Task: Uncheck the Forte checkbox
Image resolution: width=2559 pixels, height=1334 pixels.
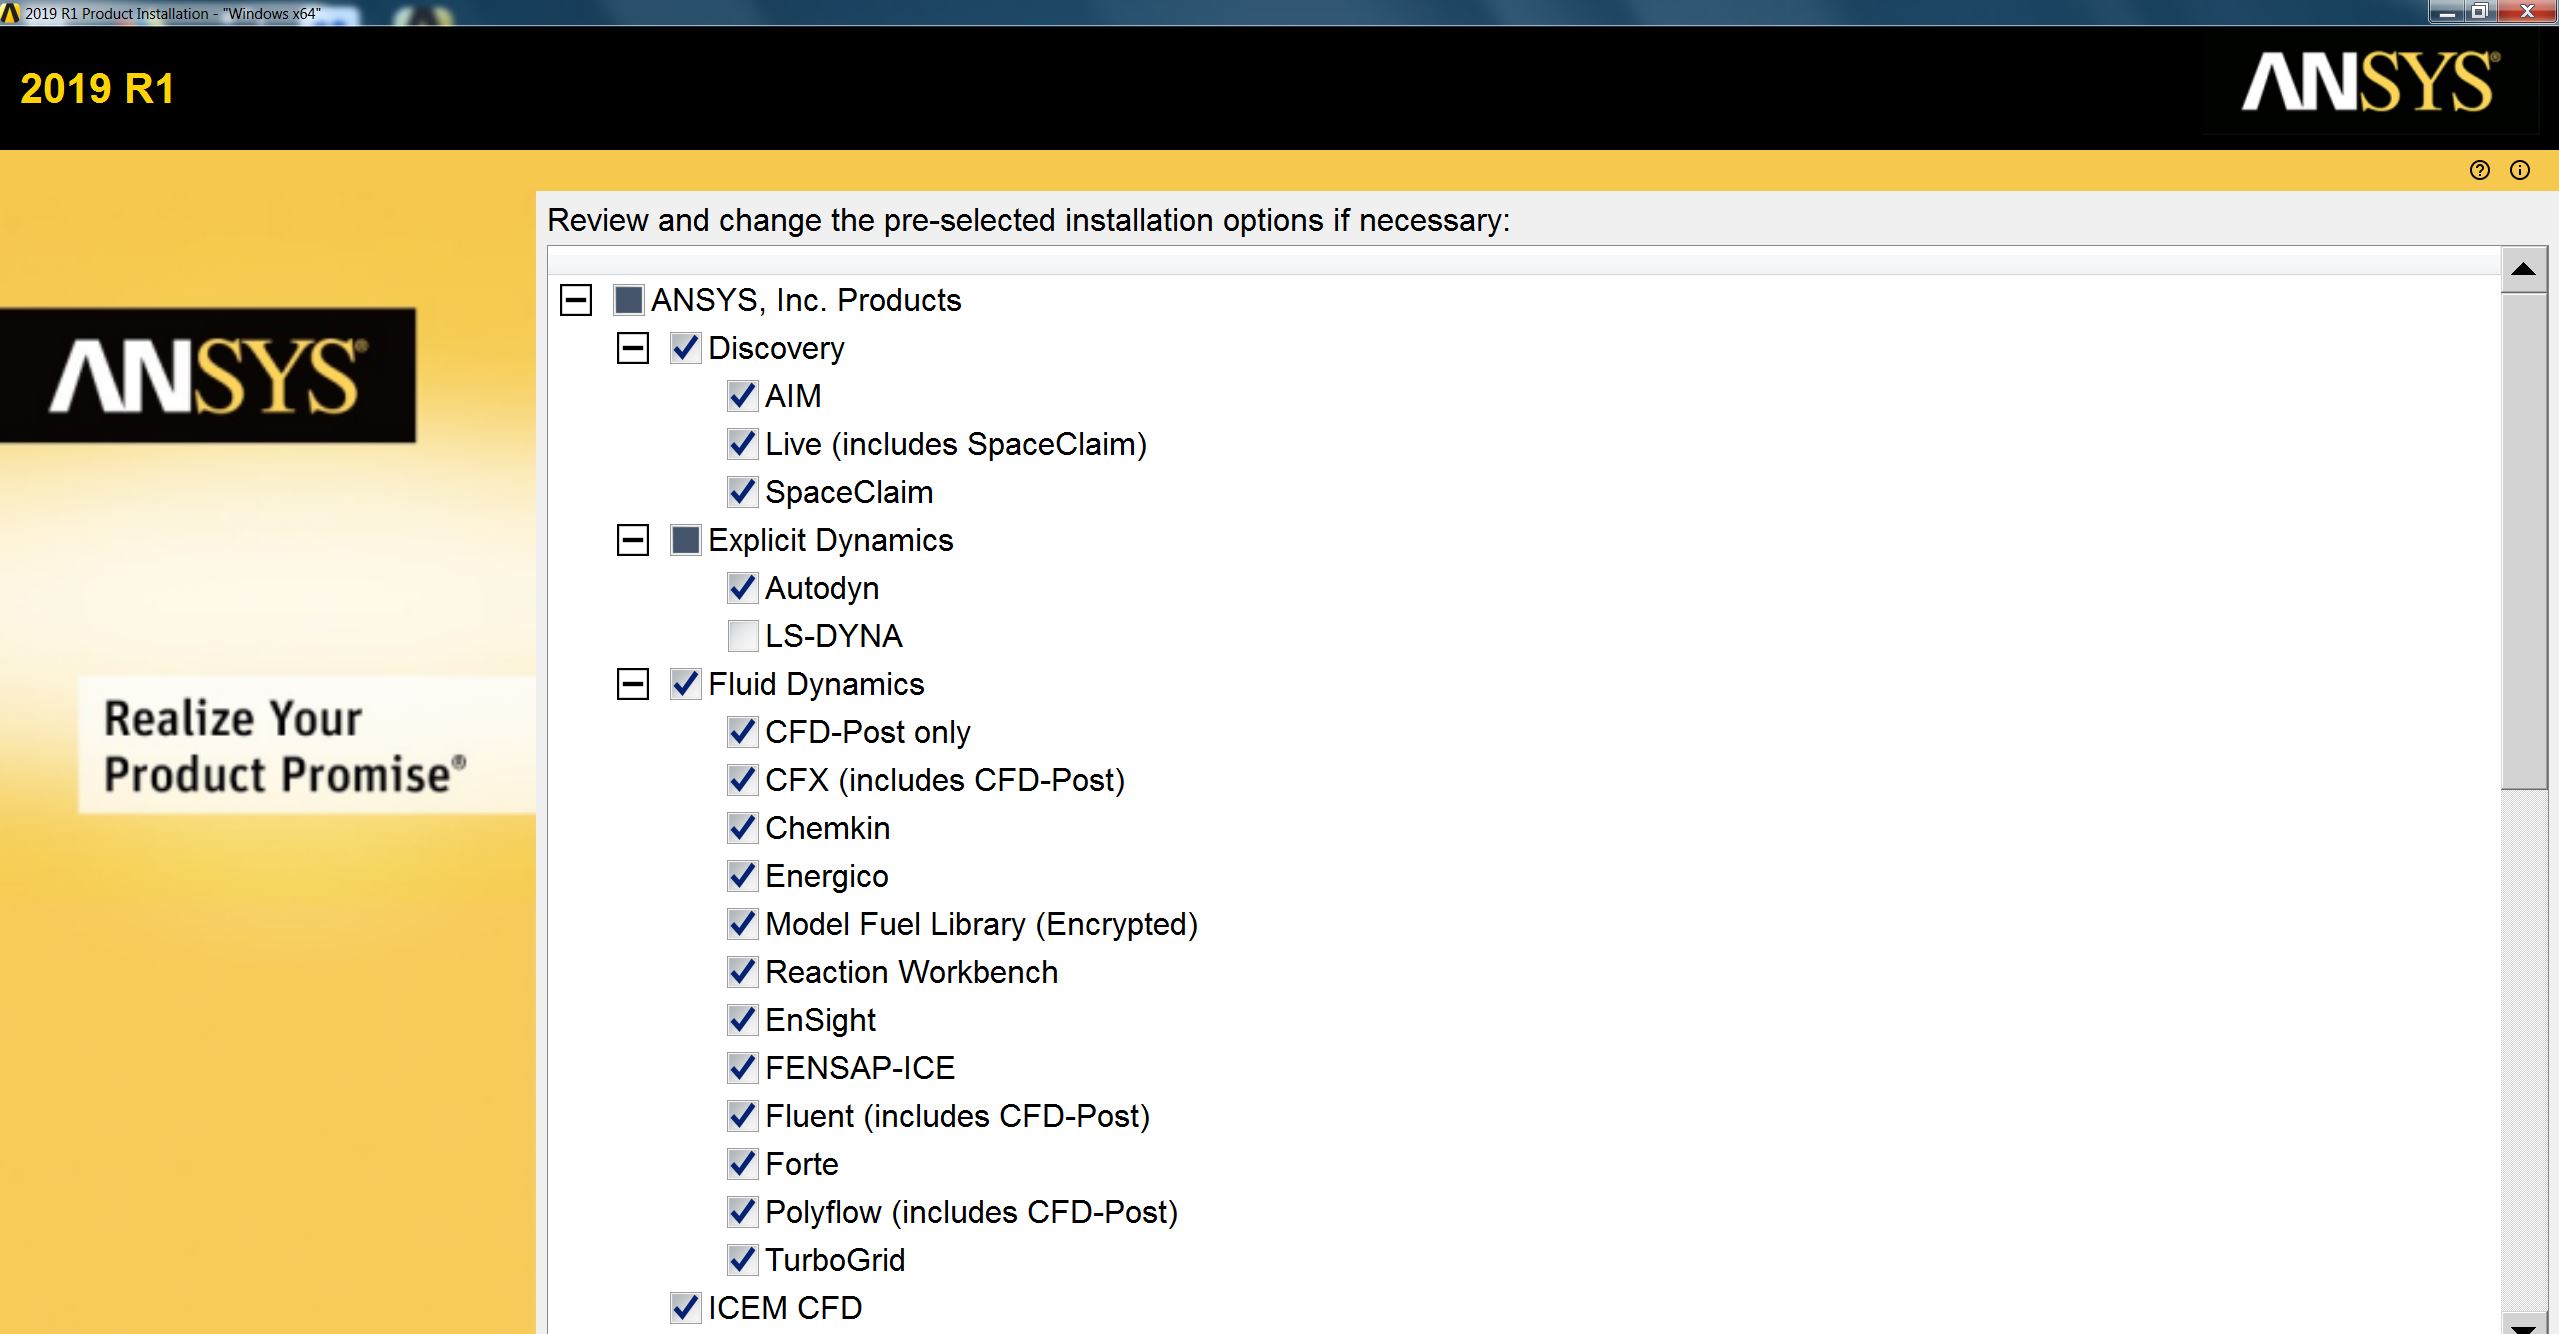Action: [742, 1164]
